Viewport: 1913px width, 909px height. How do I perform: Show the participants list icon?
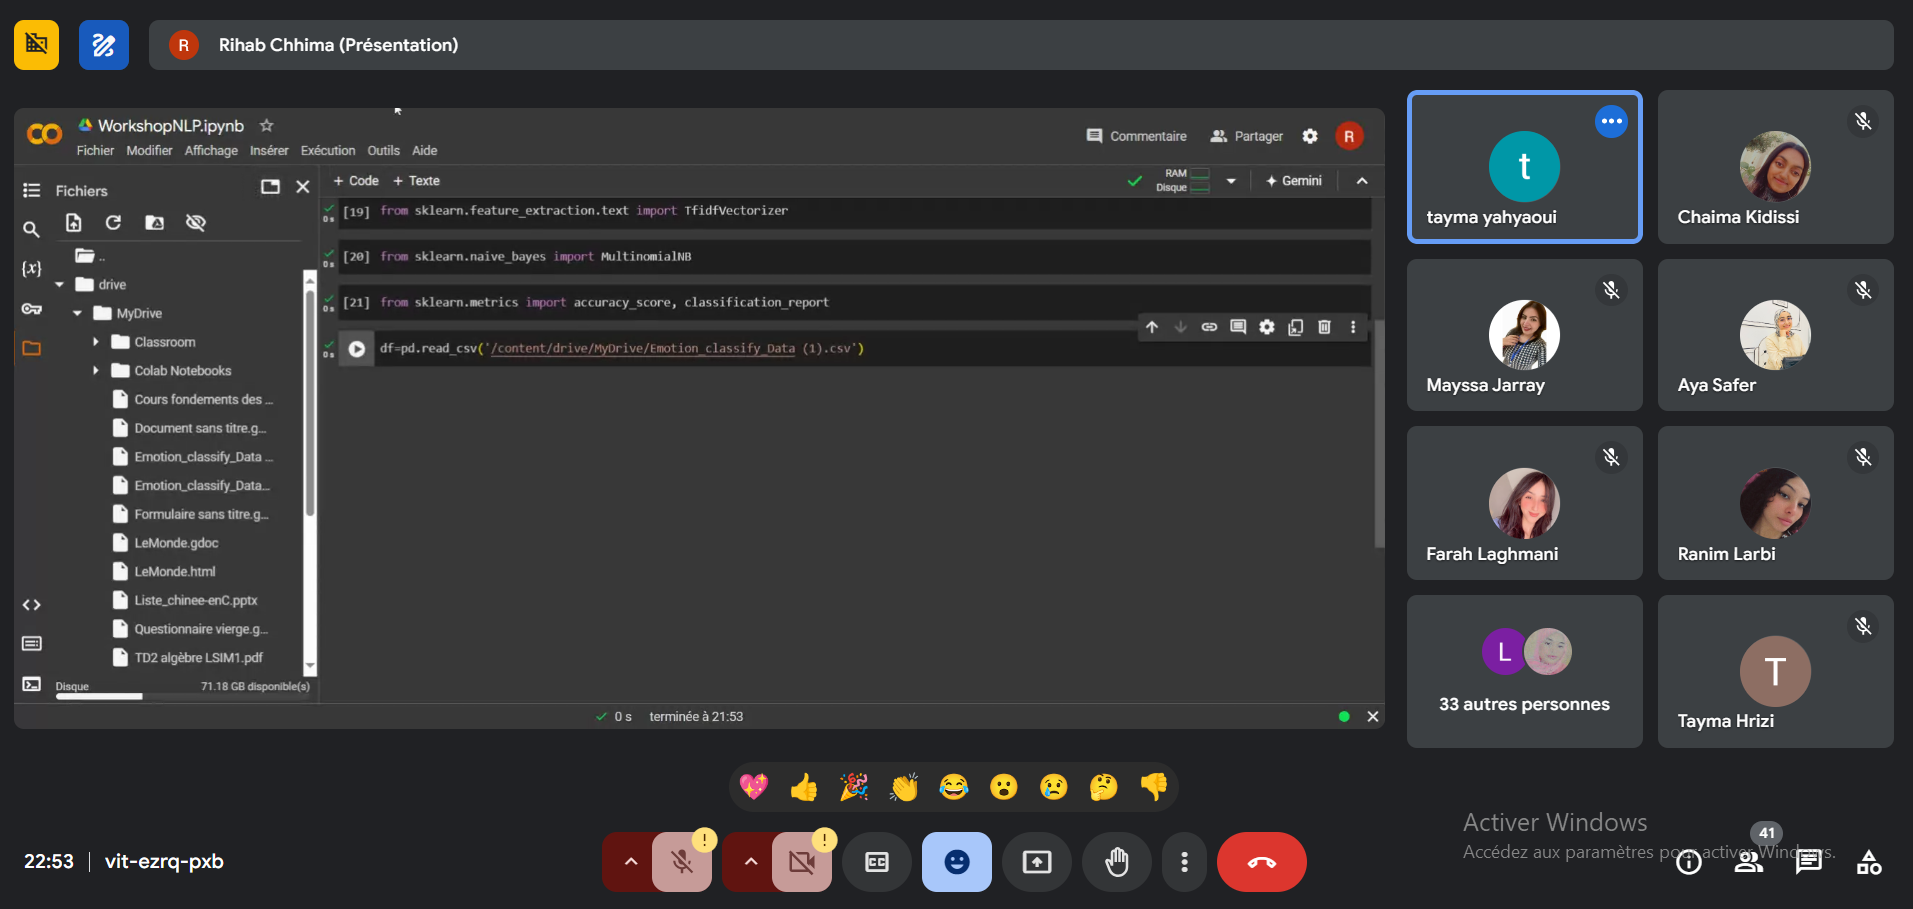click(1748, 862)
